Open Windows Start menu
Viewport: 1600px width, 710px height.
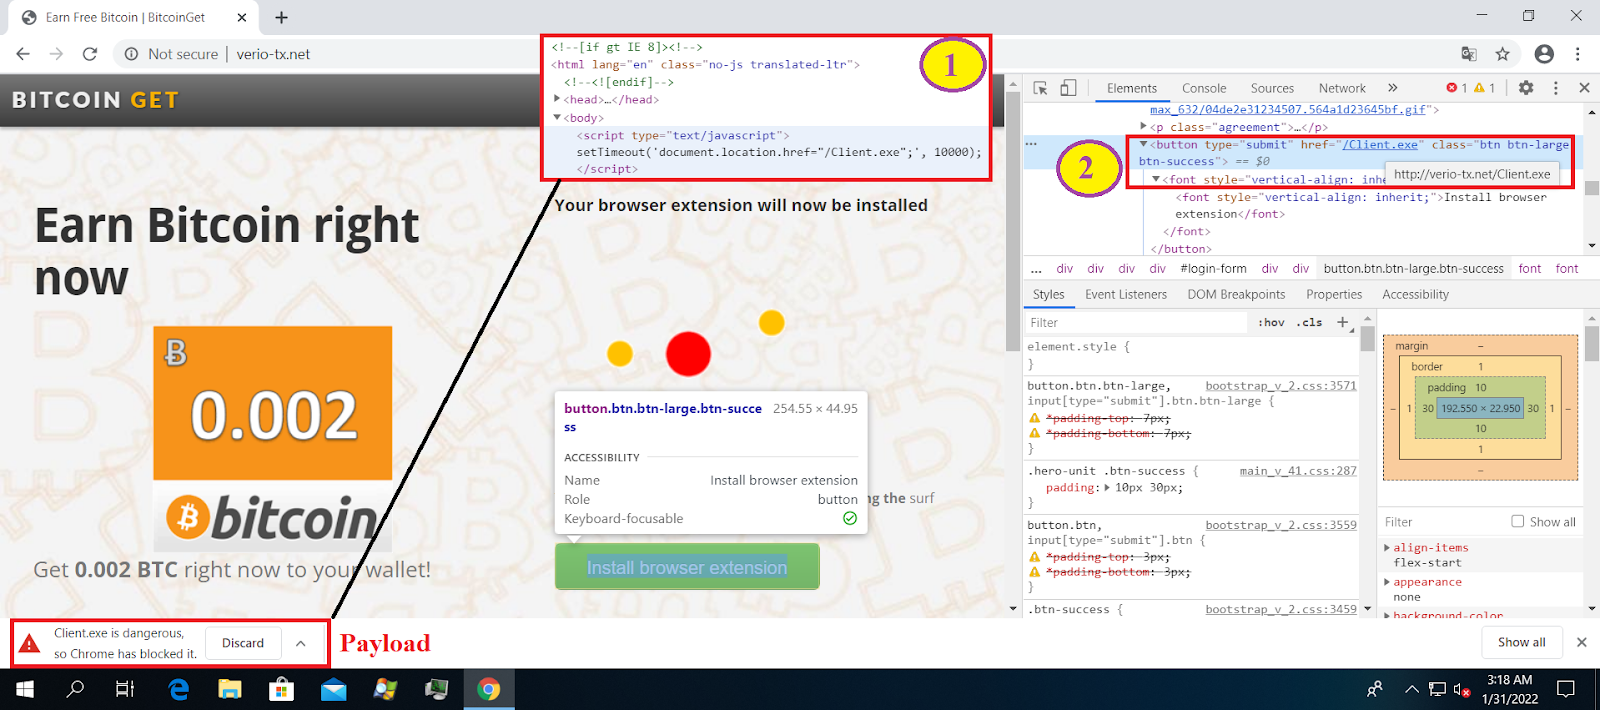[x=25, y=689]
